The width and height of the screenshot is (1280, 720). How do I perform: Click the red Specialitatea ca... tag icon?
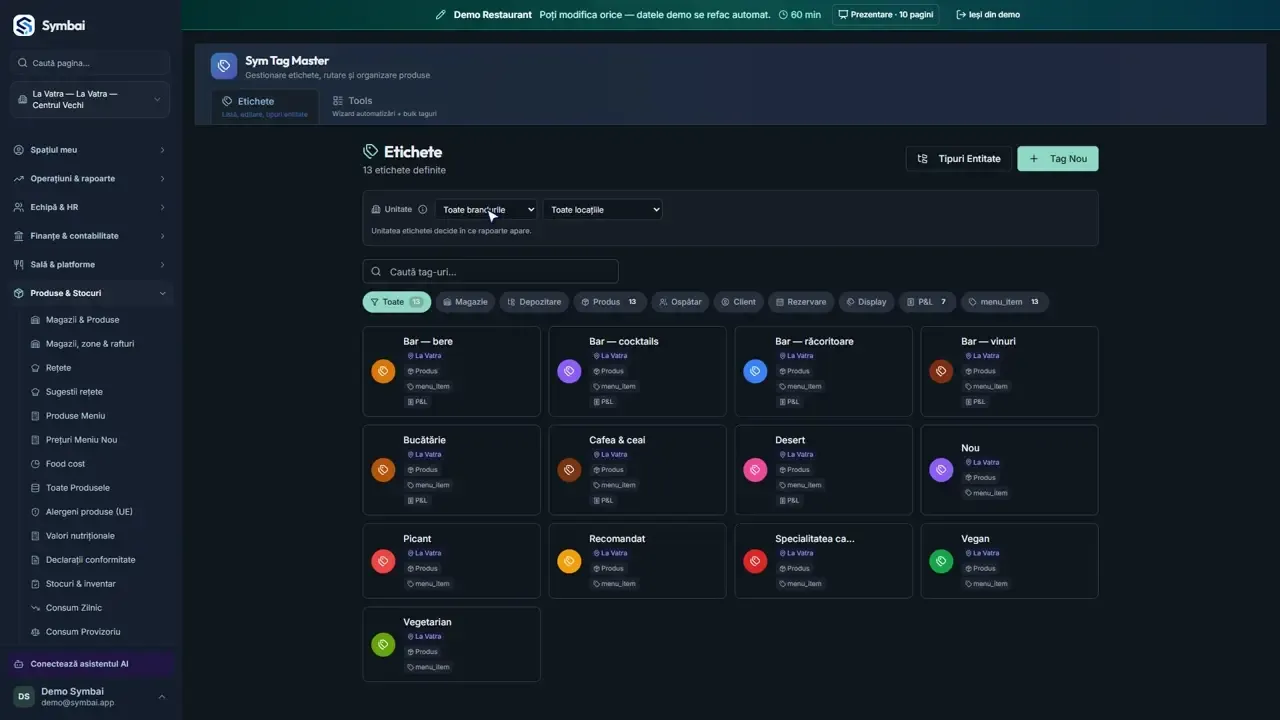click(755, 561)
